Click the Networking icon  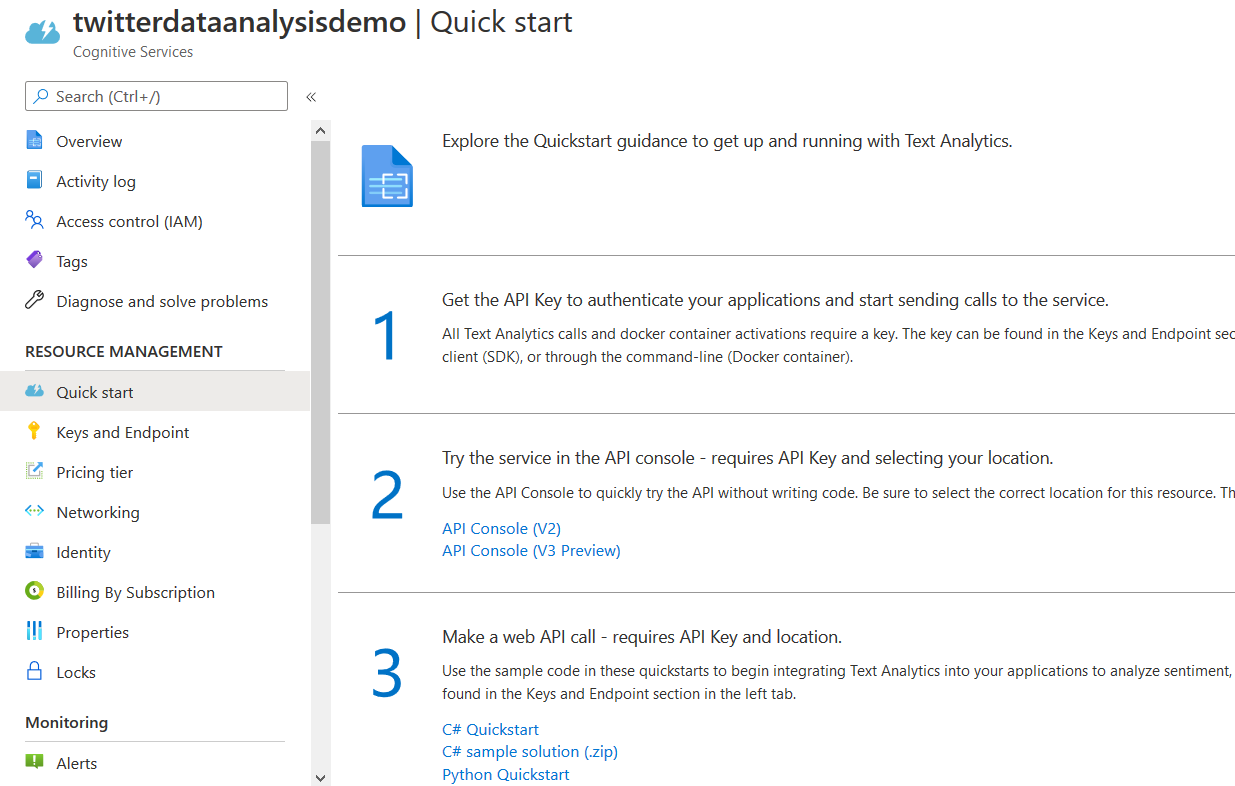click(x=35, y=512)
